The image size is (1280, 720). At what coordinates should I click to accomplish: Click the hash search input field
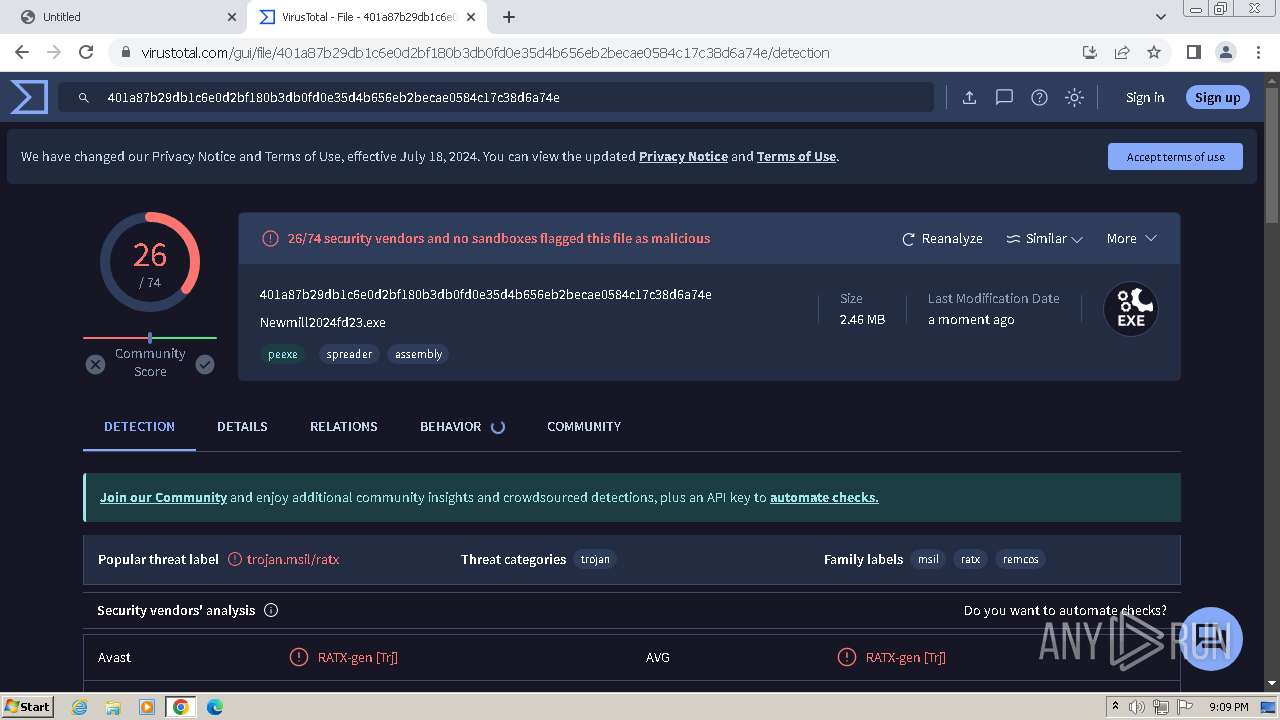coord(496,97)
